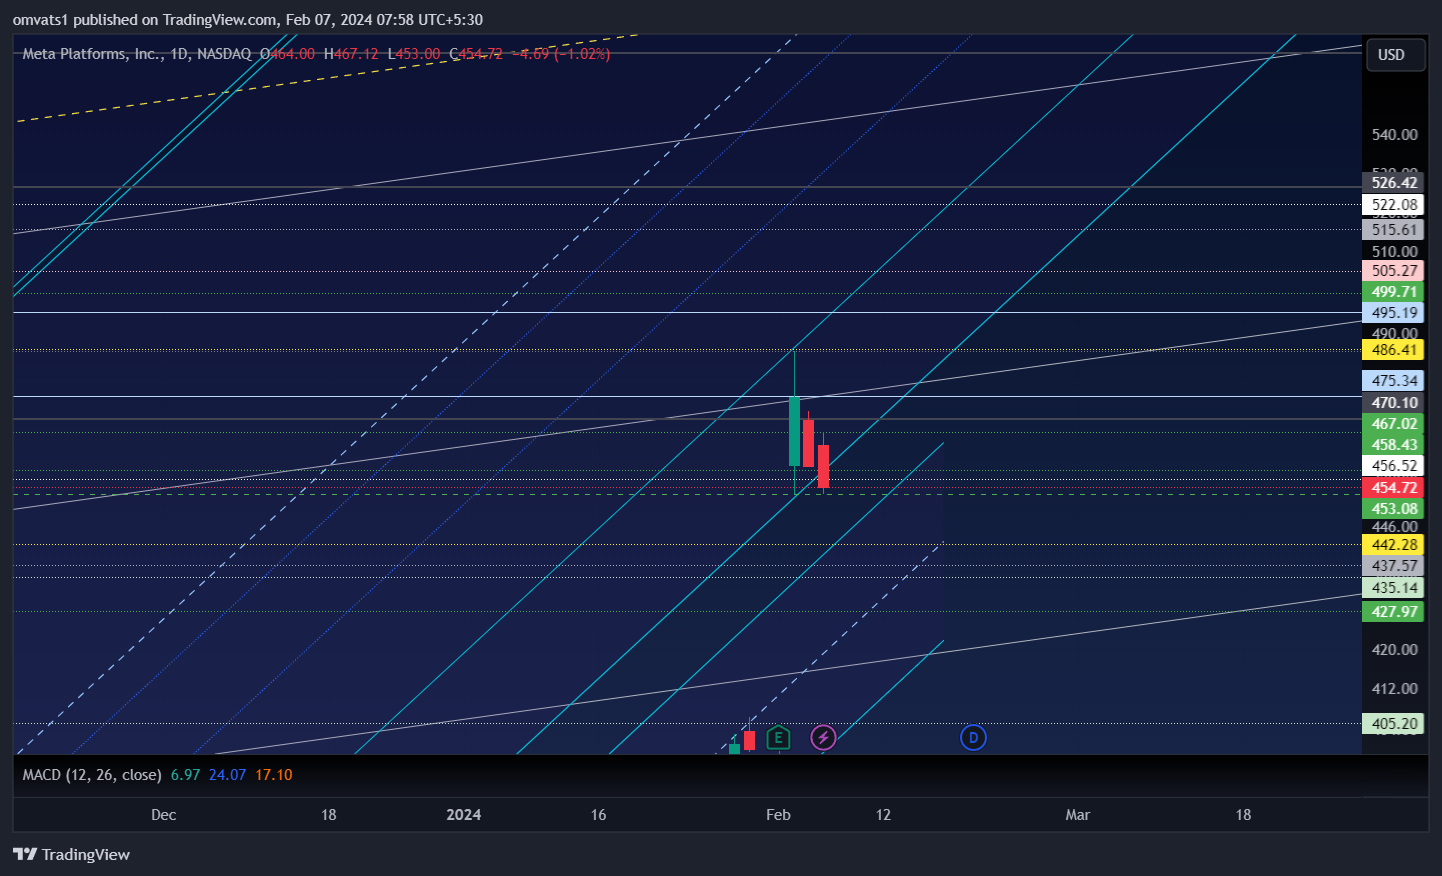Click the MACD value 6.97
Viewport: 1442px width, 876px height.
pos(185,775)
